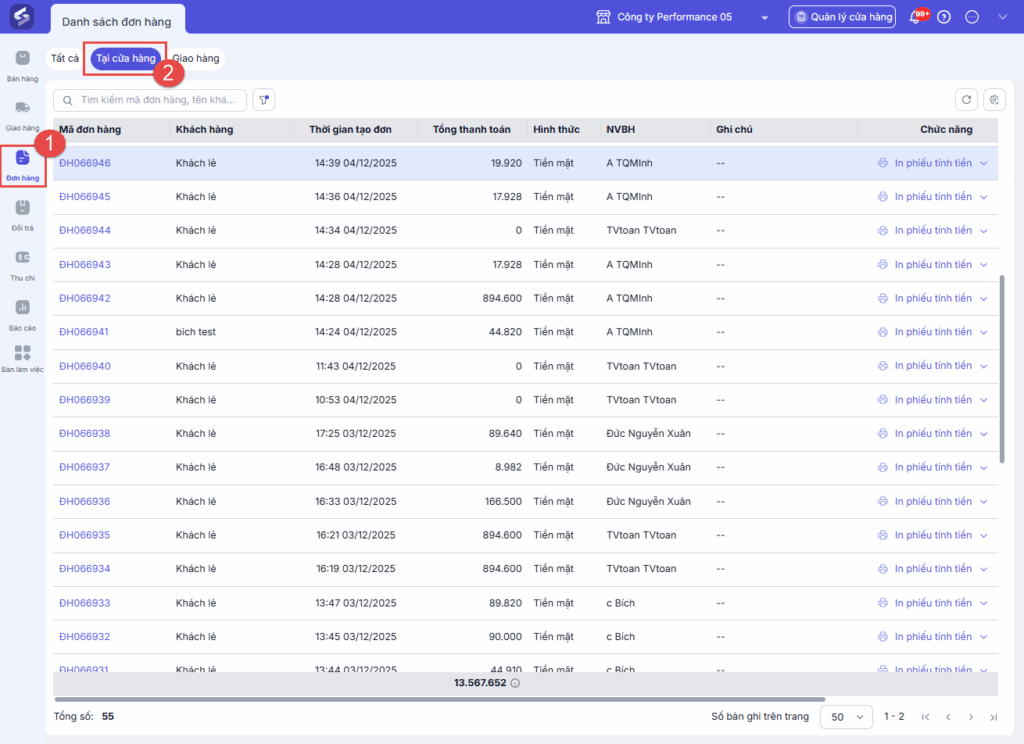Open the help question mark icon

(944, 17)
